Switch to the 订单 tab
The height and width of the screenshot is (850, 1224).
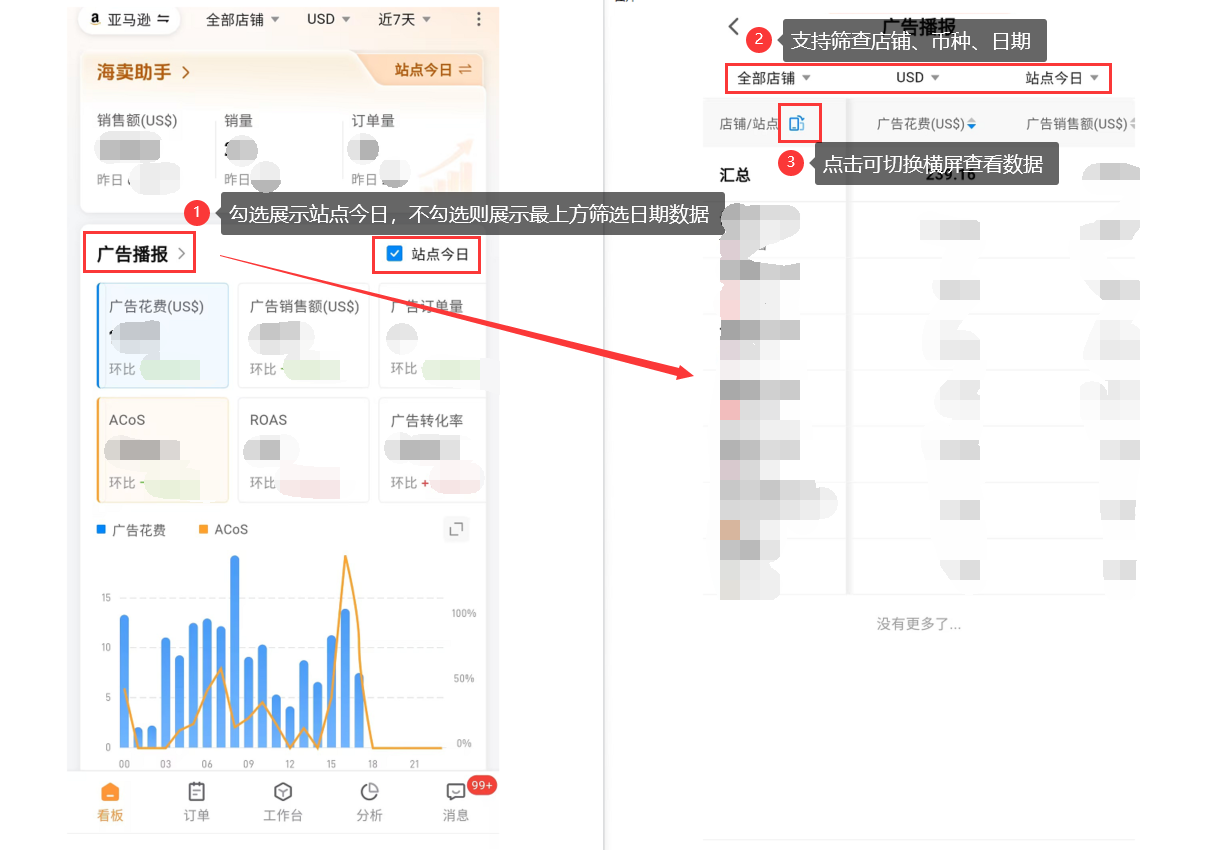(x=197, y=803)
